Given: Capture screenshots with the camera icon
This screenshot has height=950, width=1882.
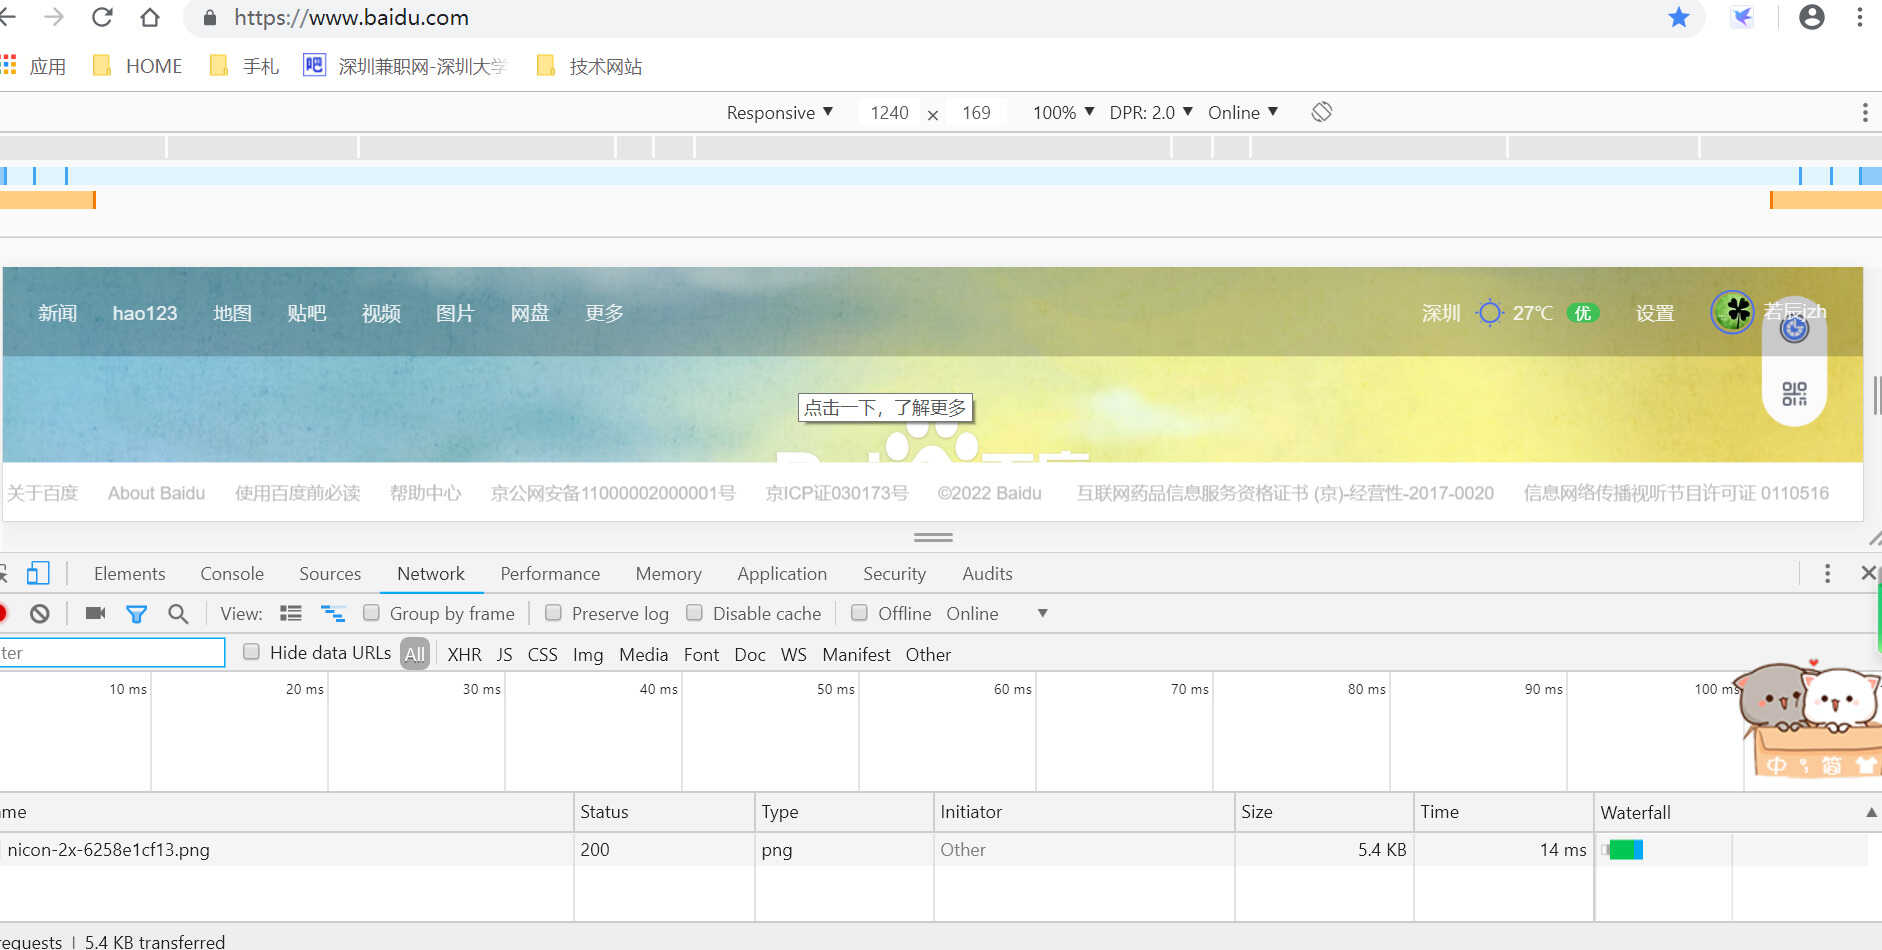Looking at the screenshot, I should 96,613.
